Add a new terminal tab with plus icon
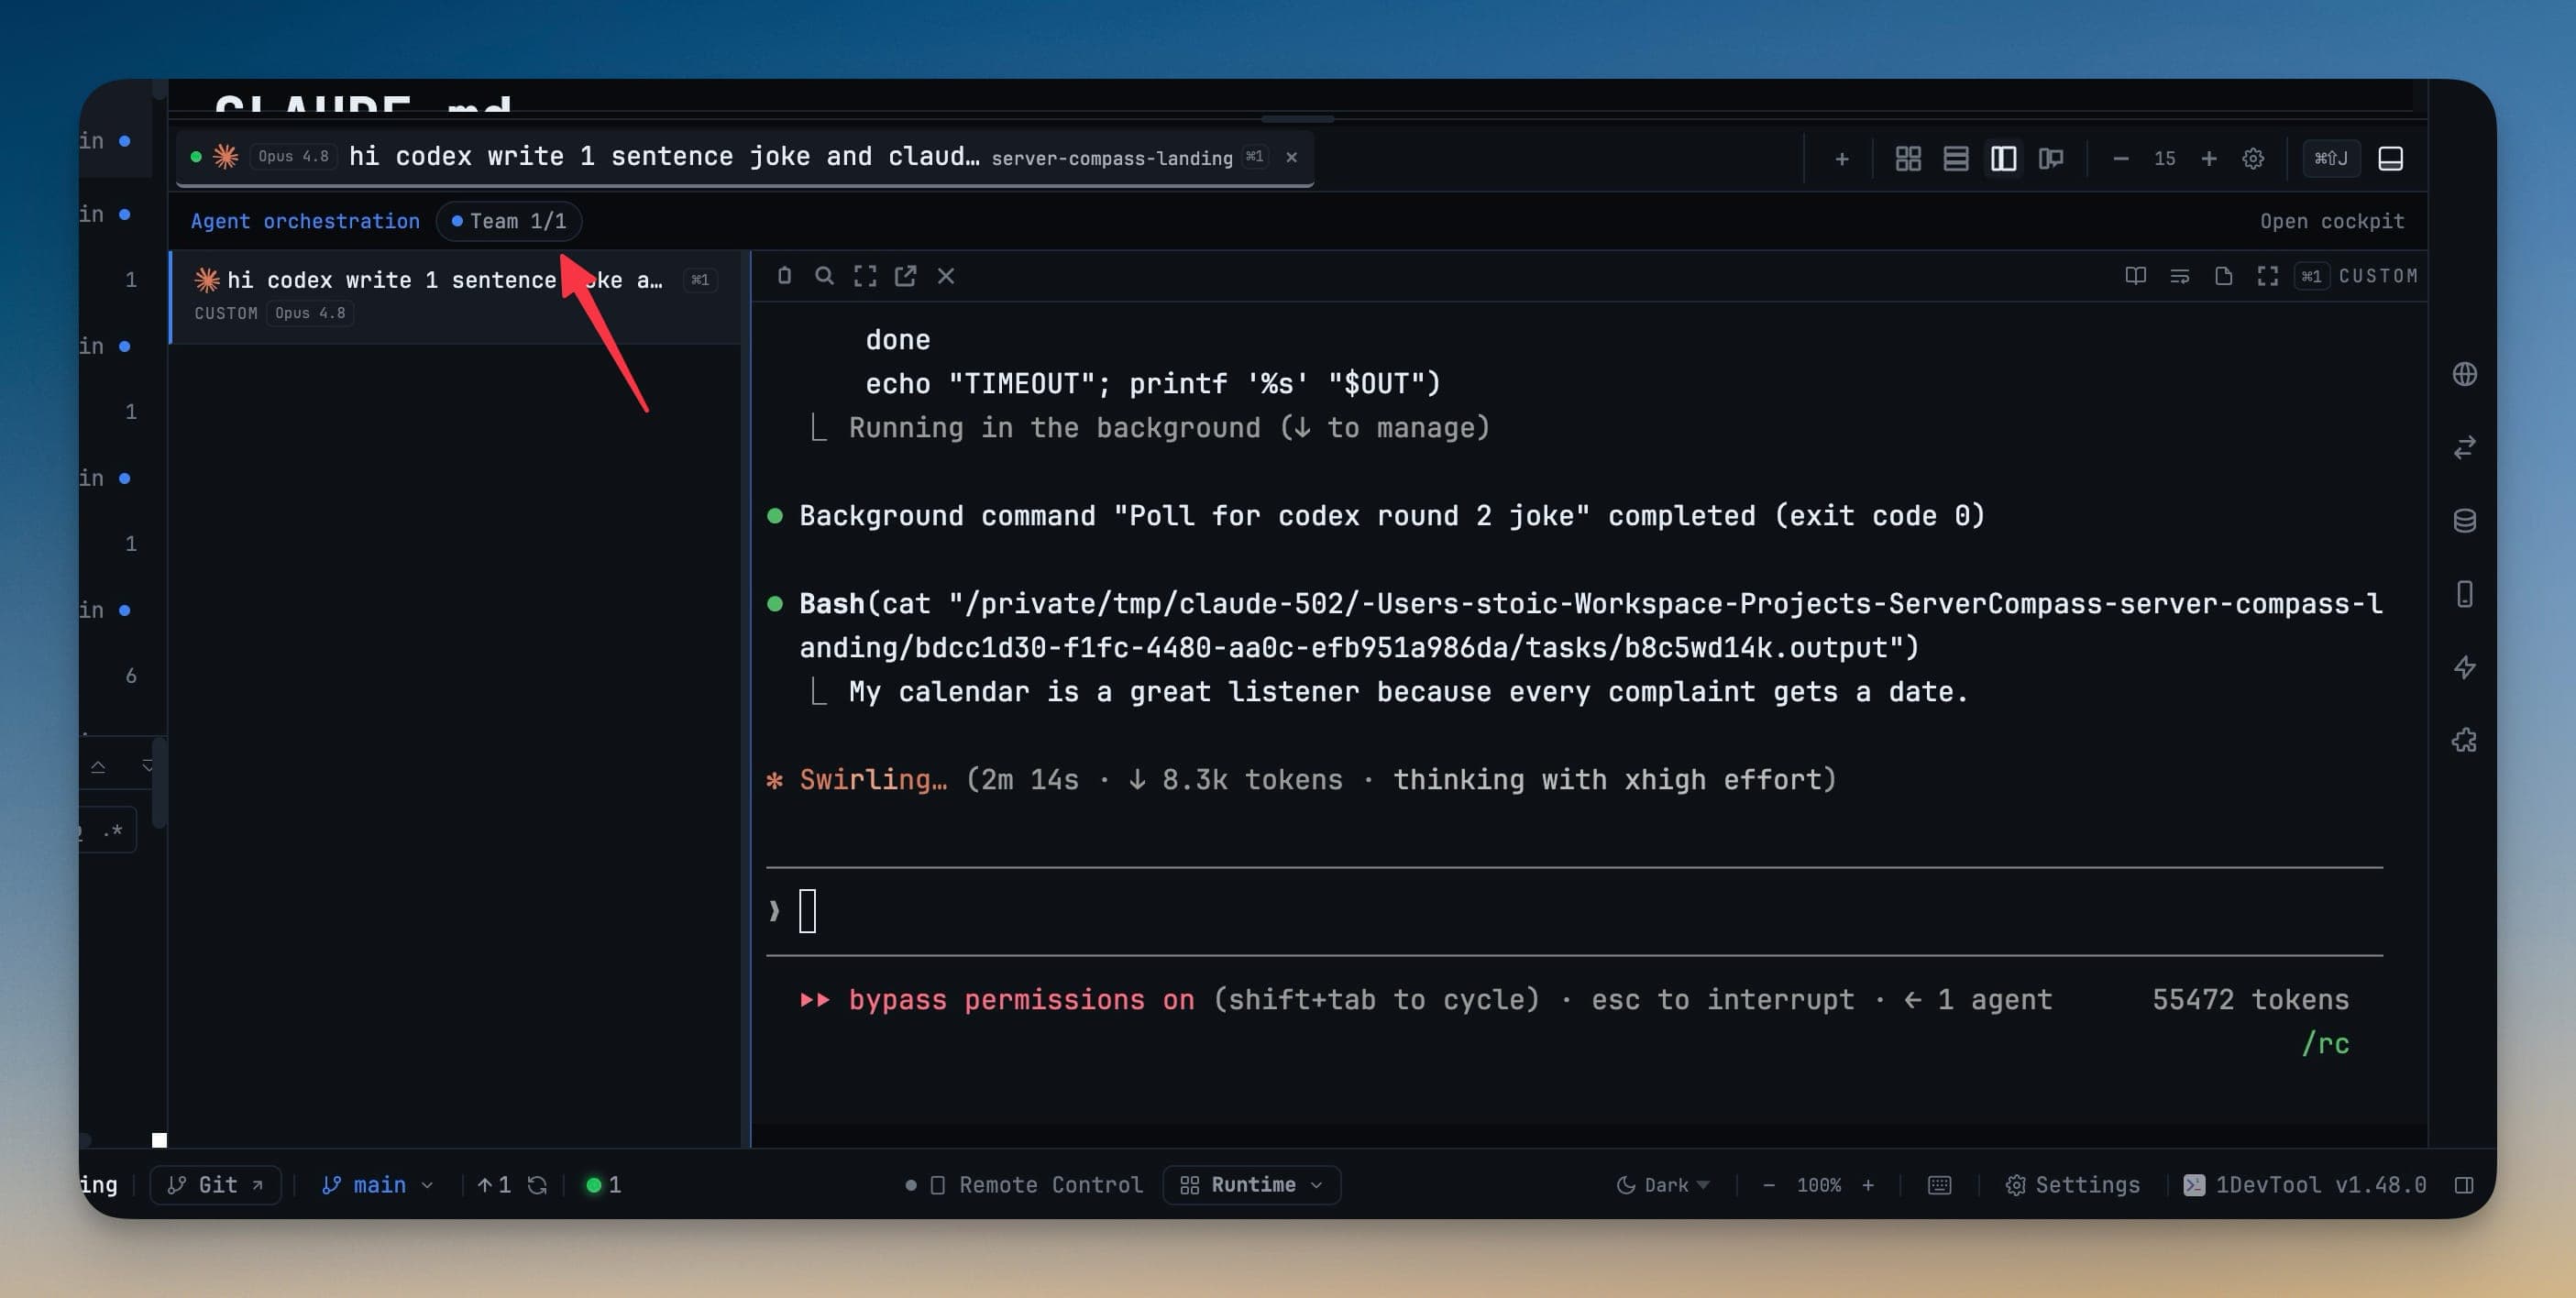Image resolution: width=2576 pixels, height=1298 pixels. click(x=1841, y=158)
